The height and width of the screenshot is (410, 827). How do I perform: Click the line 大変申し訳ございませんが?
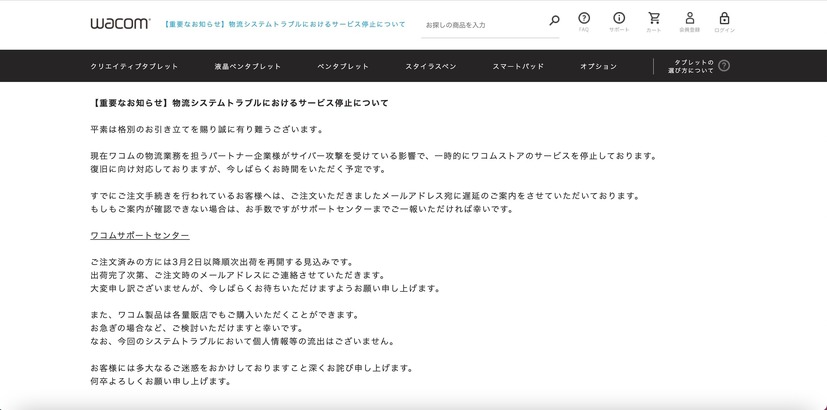[265, 289]
